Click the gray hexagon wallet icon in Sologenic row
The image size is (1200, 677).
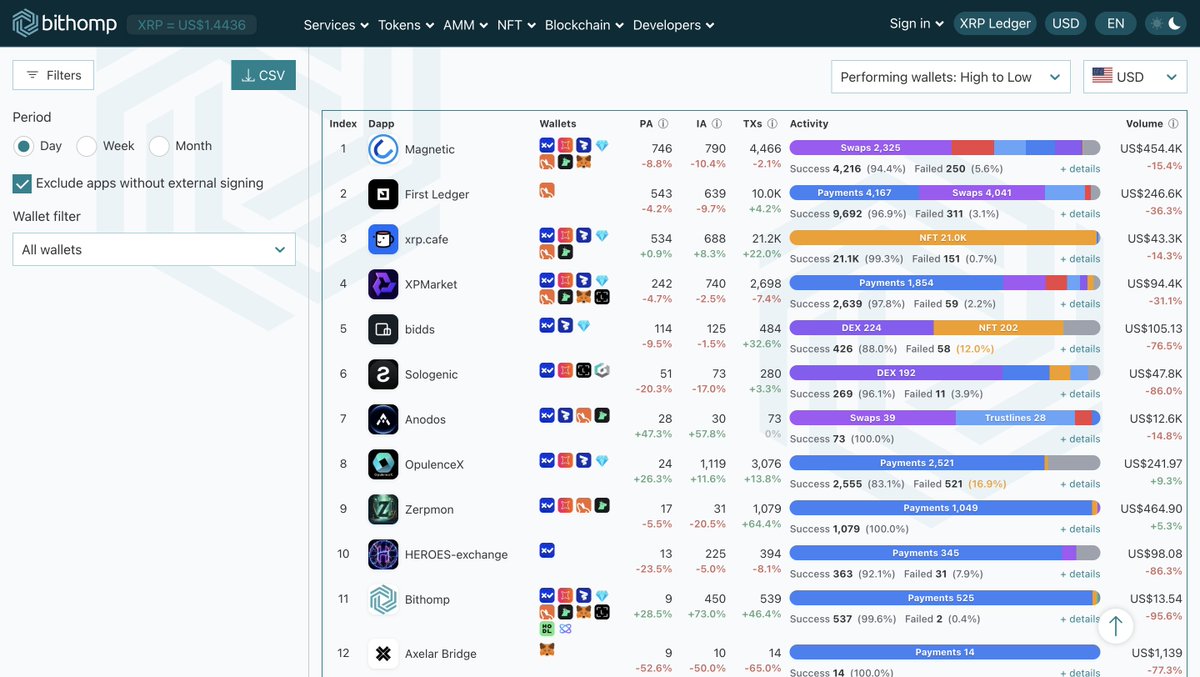(x=602, y=370)
